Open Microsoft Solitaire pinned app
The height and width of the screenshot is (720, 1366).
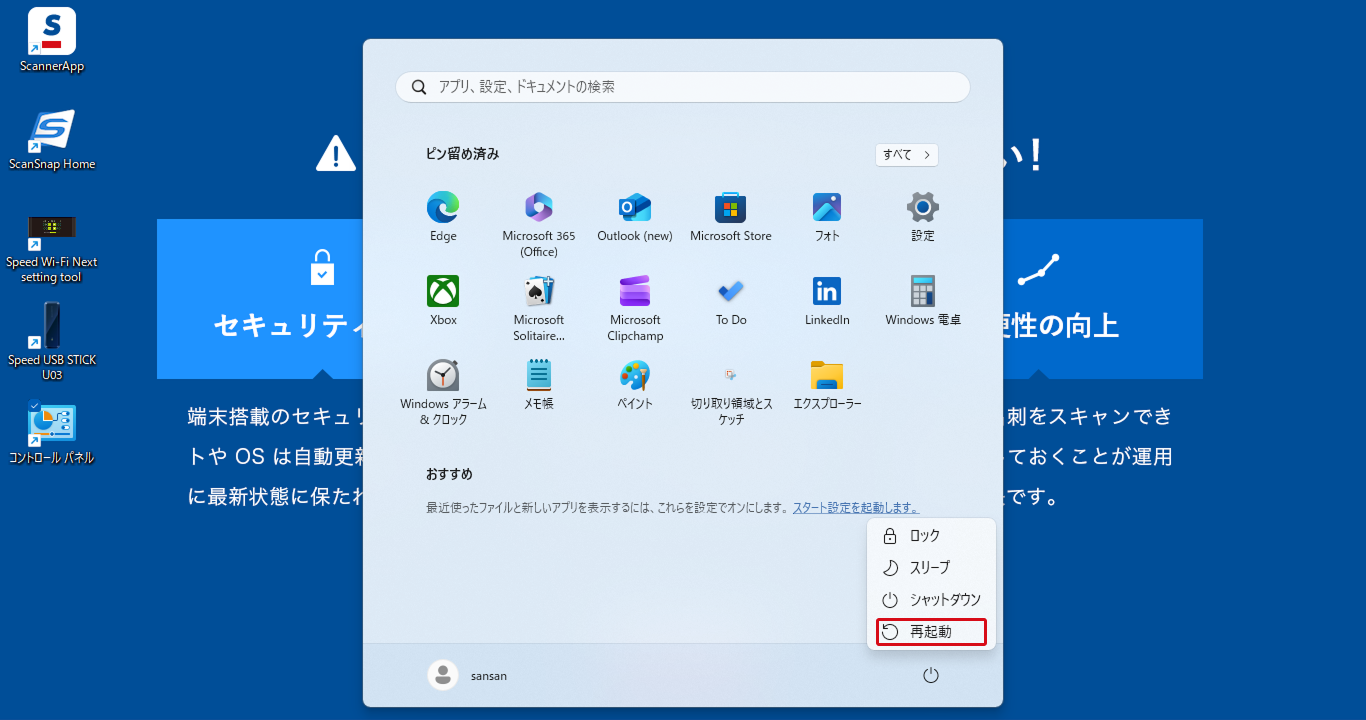coord(539,308)
